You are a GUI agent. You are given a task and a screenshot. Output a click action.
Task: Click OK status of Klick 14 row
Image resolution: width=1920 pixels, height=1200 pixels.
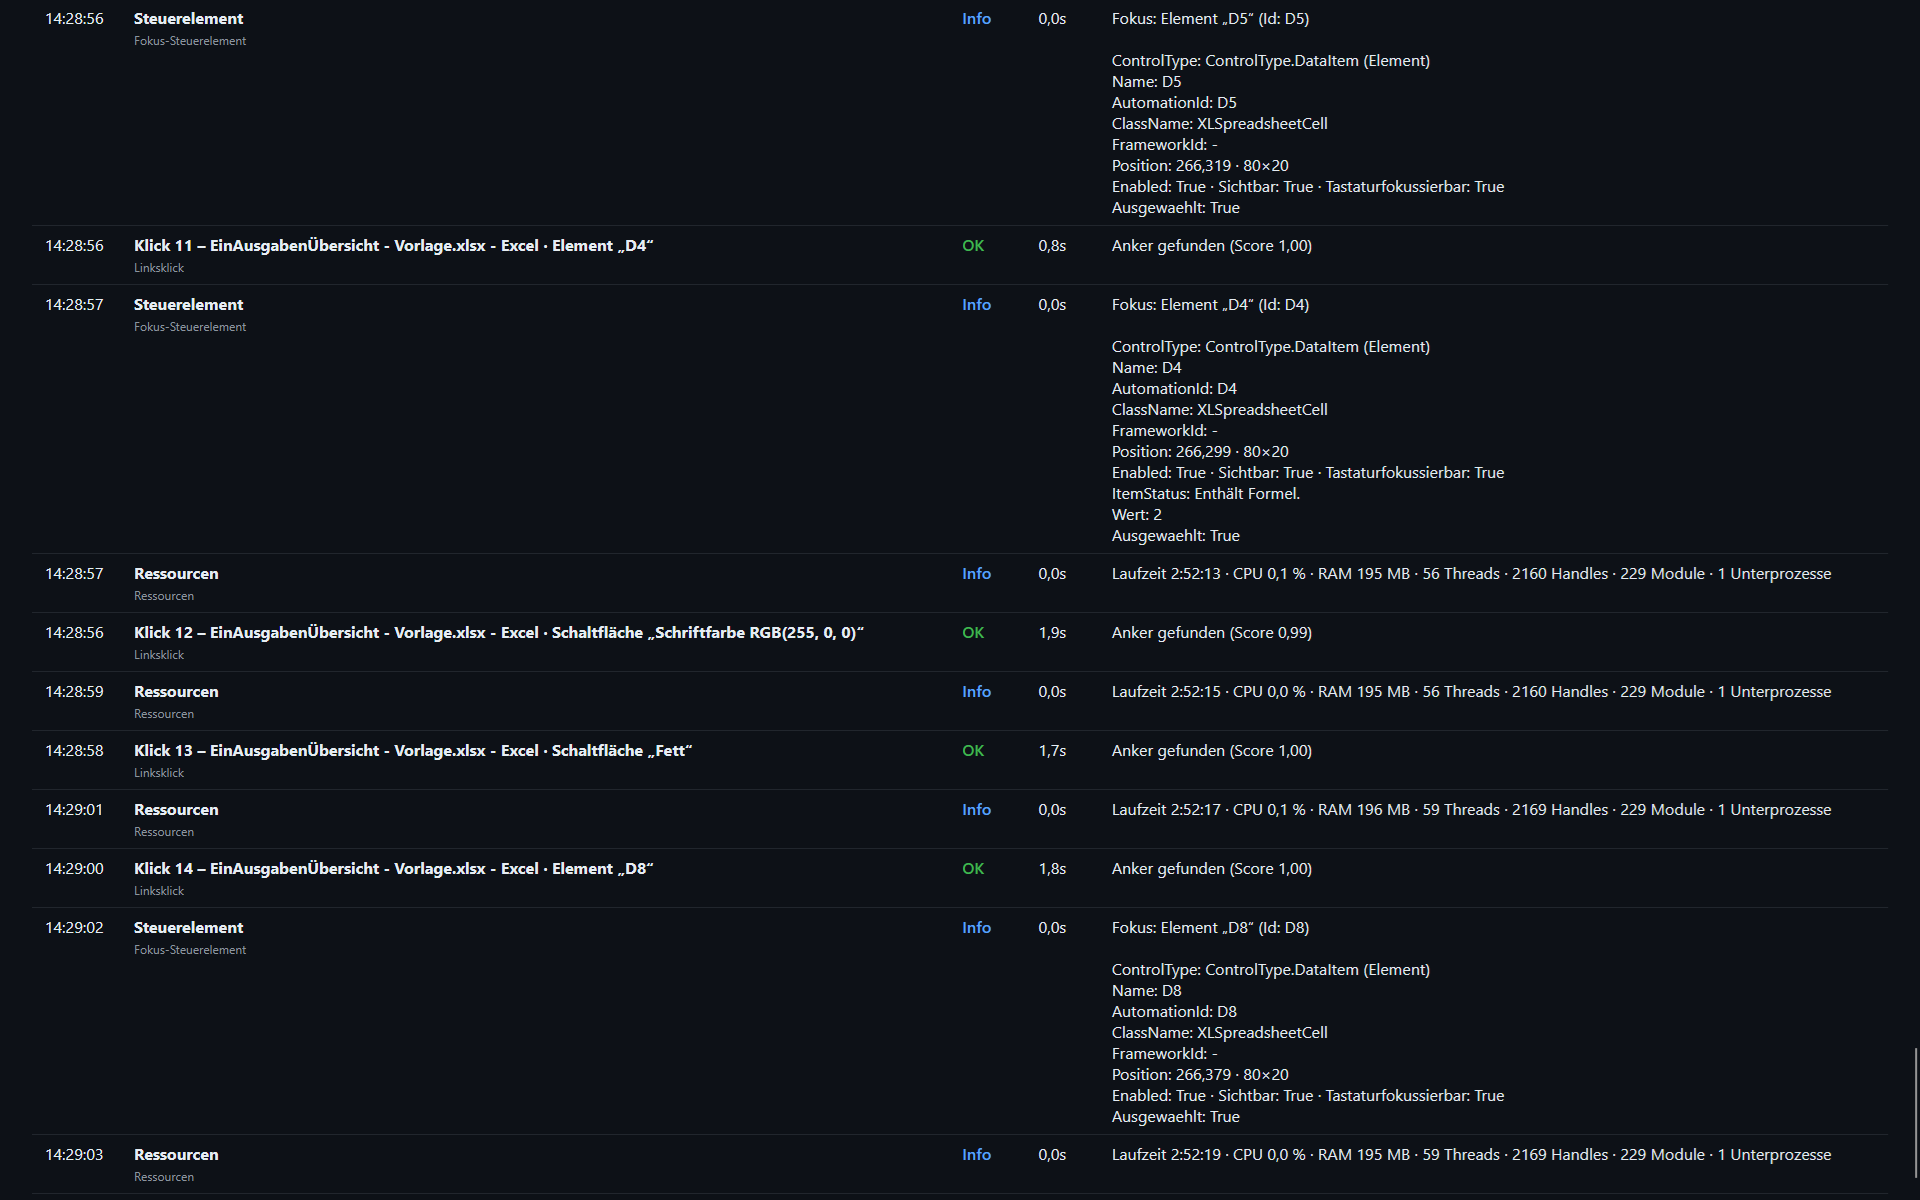[973, 869]
